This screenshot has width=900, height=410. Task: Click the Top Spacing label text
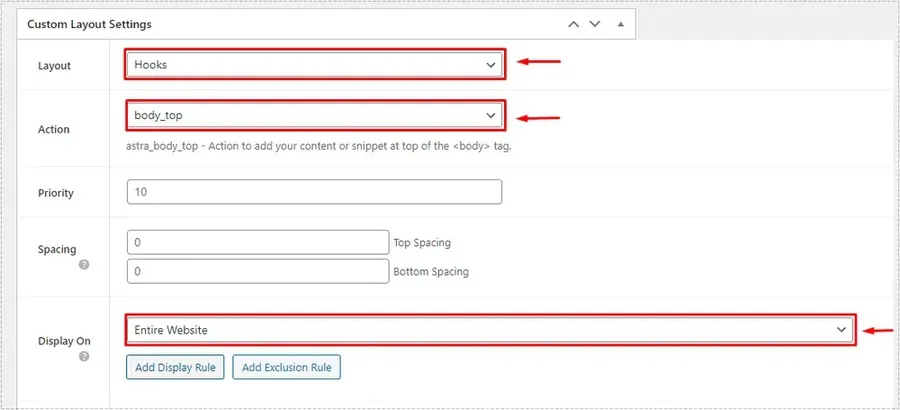pos(422,242)
